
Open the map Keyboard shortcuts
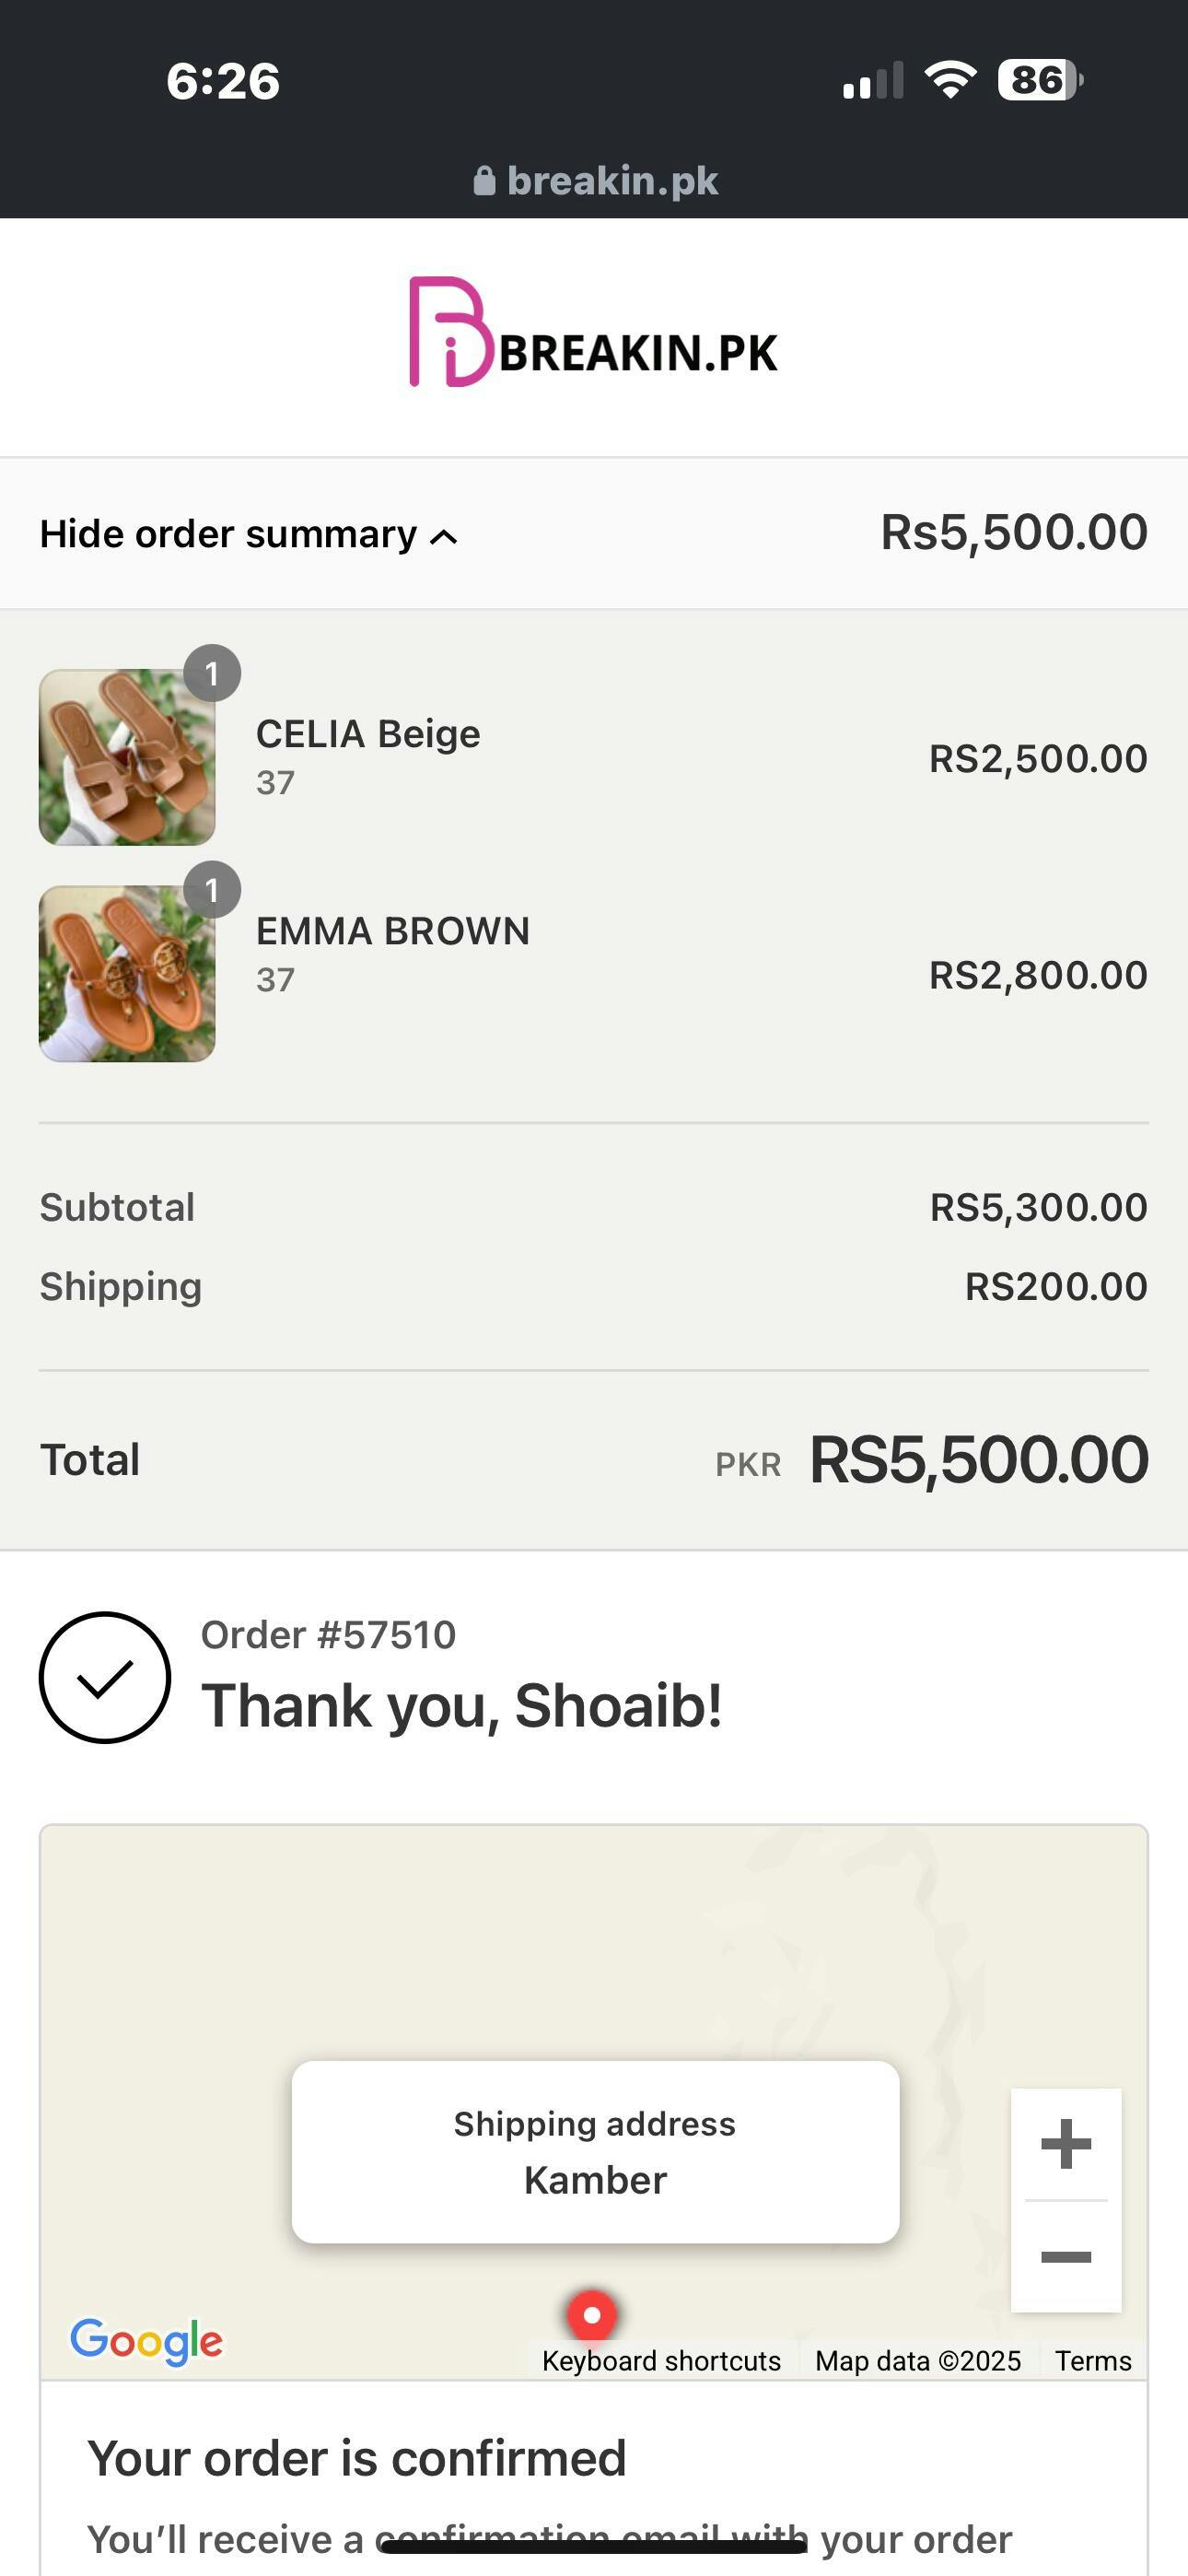coord(661,2361)
